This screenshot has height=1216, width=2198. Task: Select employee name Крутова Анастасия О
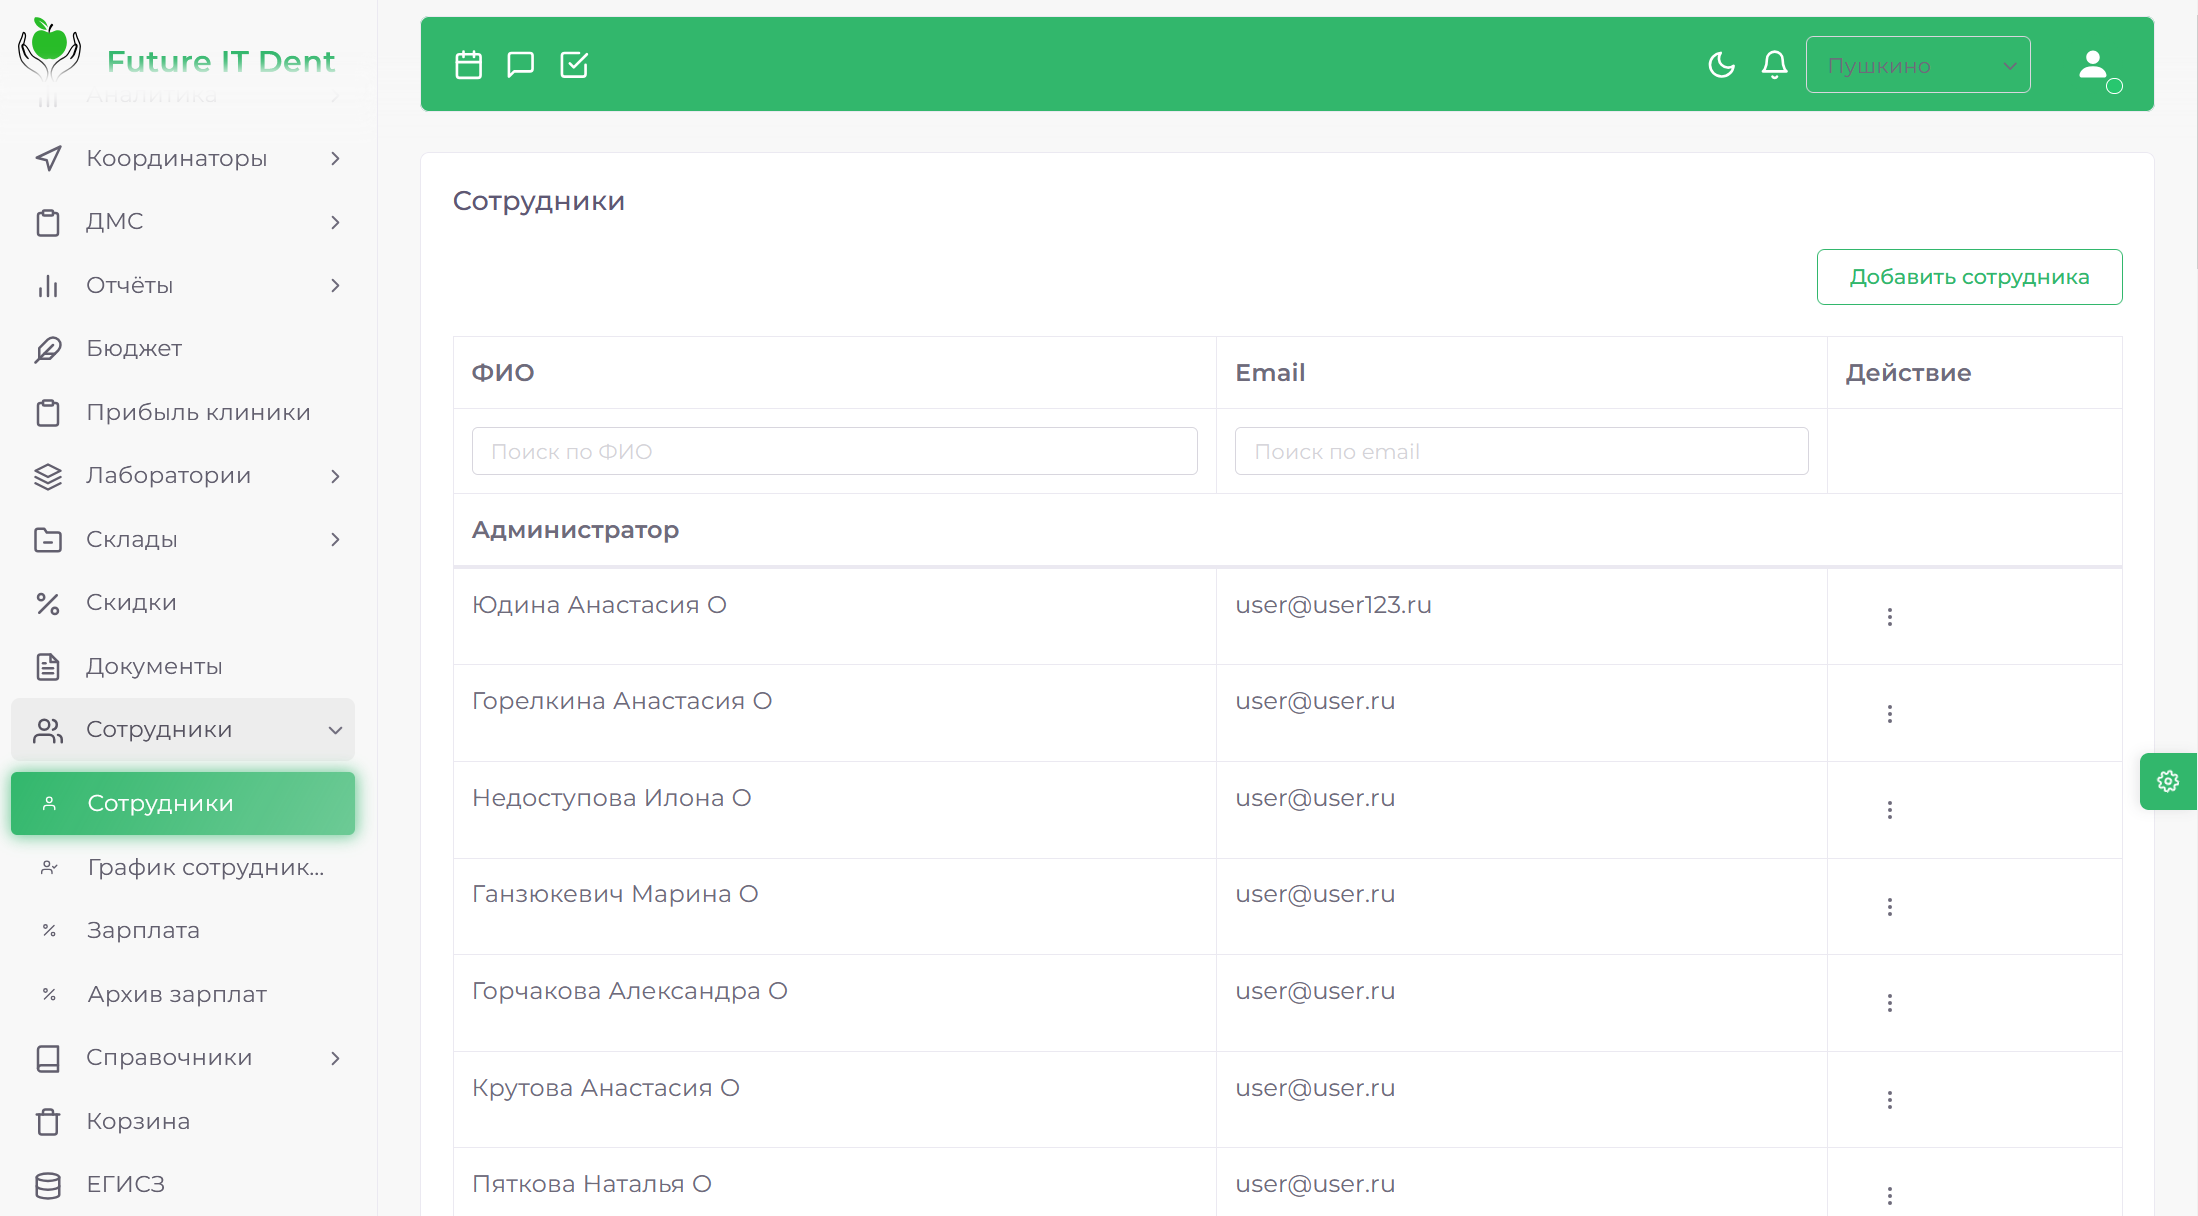pos(606,1088)
